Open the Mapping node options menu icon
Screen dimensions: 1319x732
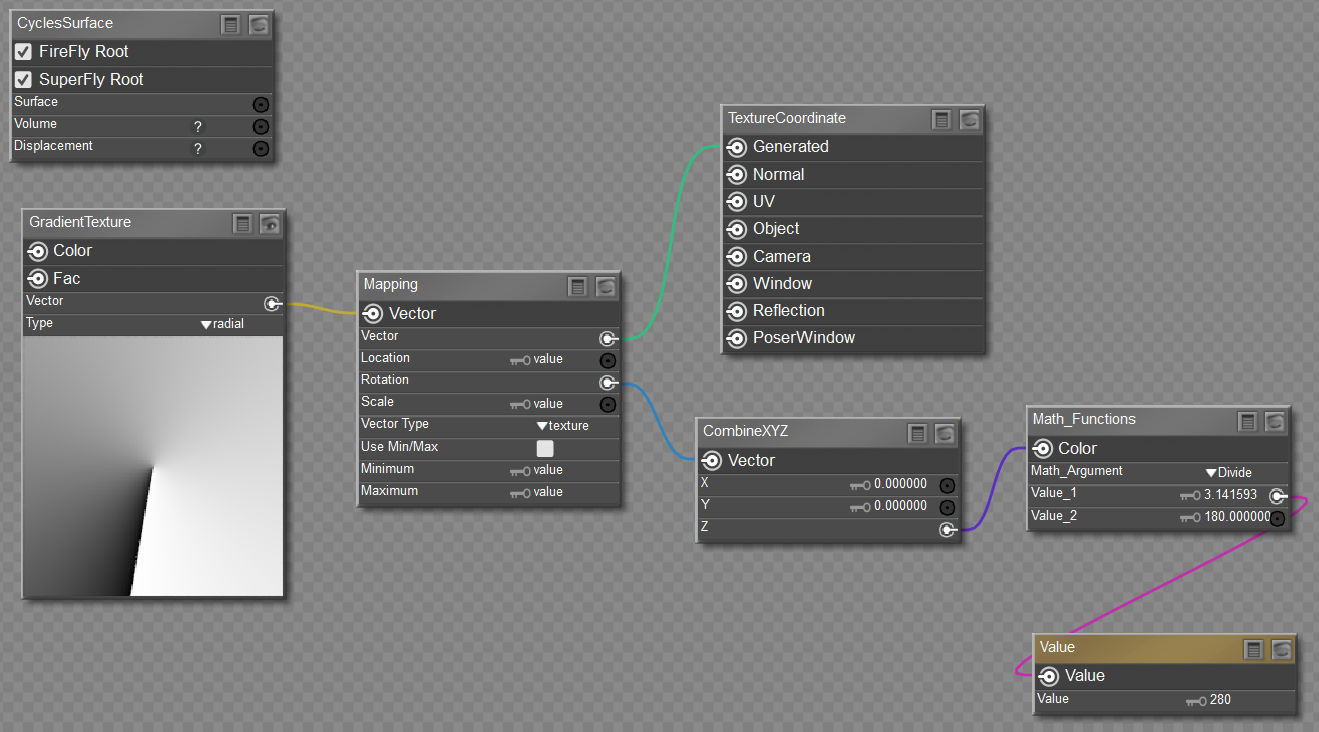click(577, 286)
